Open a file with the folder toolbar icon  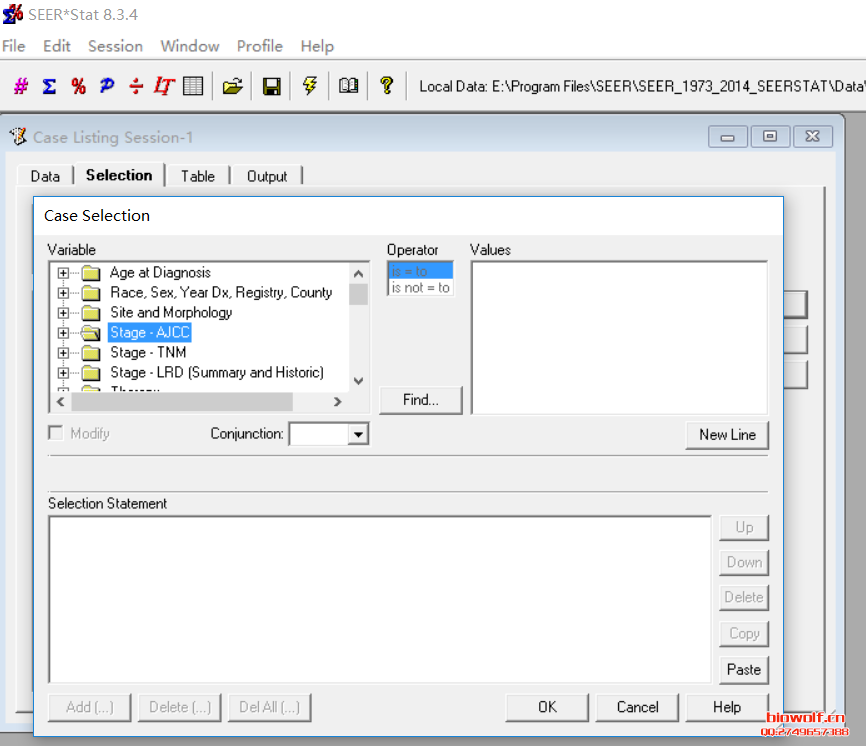[233, 86]
